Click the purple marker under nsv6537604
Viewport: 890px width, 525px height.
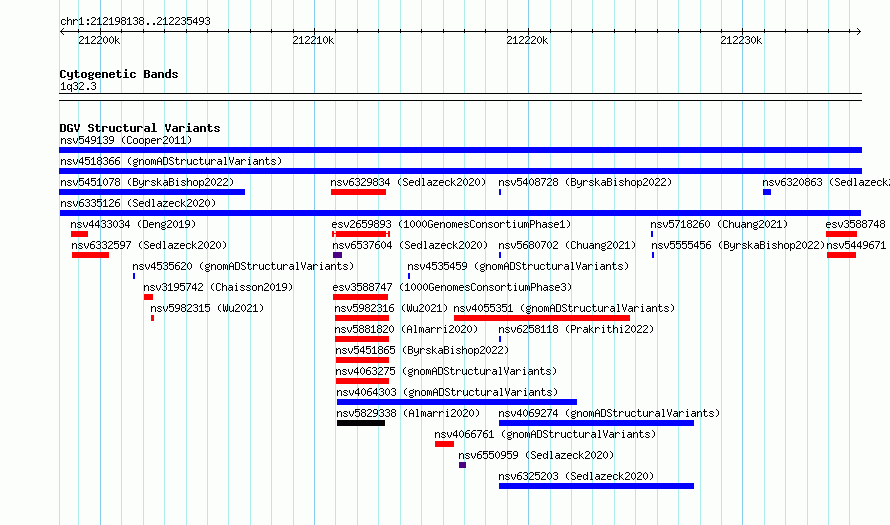click(337, 255)
